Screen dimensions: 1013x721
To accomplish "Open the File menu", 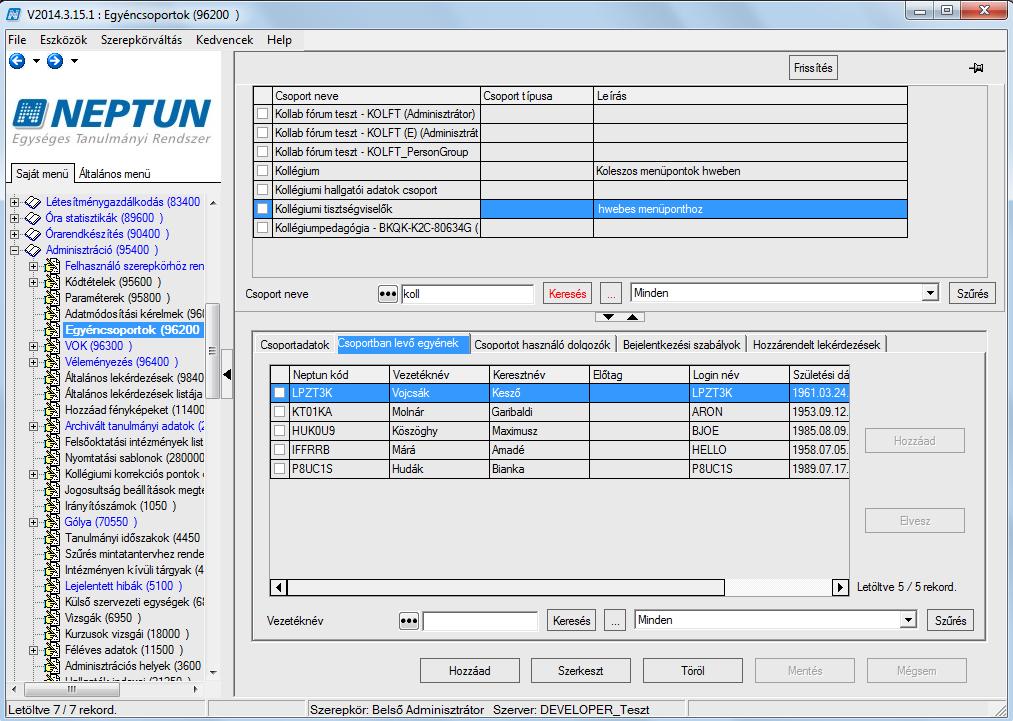I will 17,39.
